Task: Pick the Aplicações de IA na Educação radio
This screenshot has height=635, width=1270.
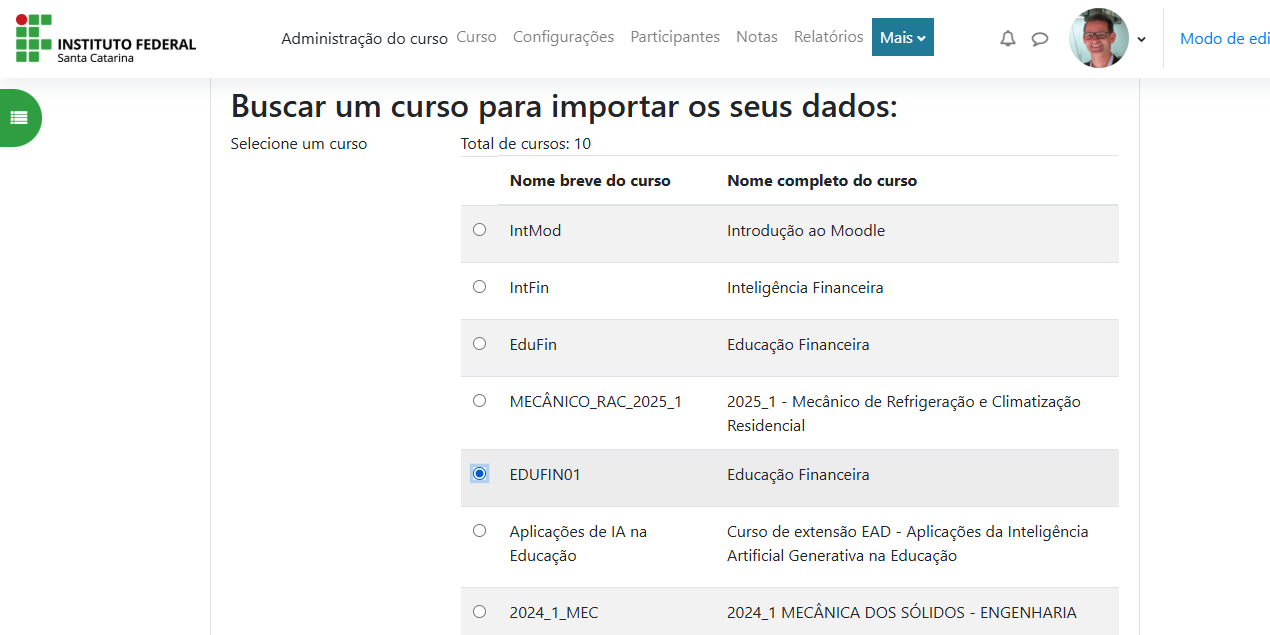Action: pos(479,531)
